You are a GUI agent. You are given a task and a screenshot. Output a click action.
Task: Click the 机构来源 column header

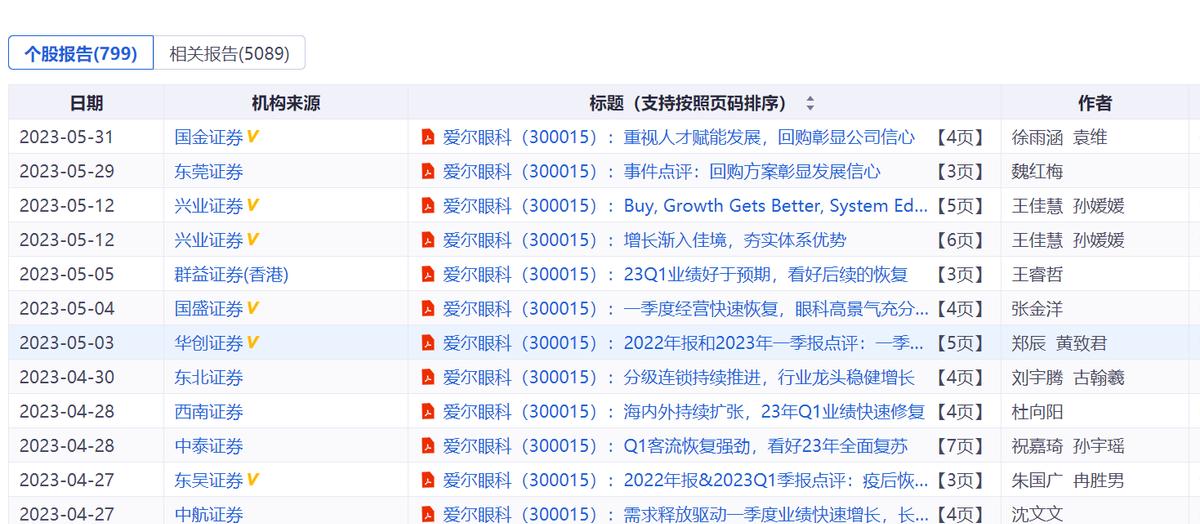[286, 103]
